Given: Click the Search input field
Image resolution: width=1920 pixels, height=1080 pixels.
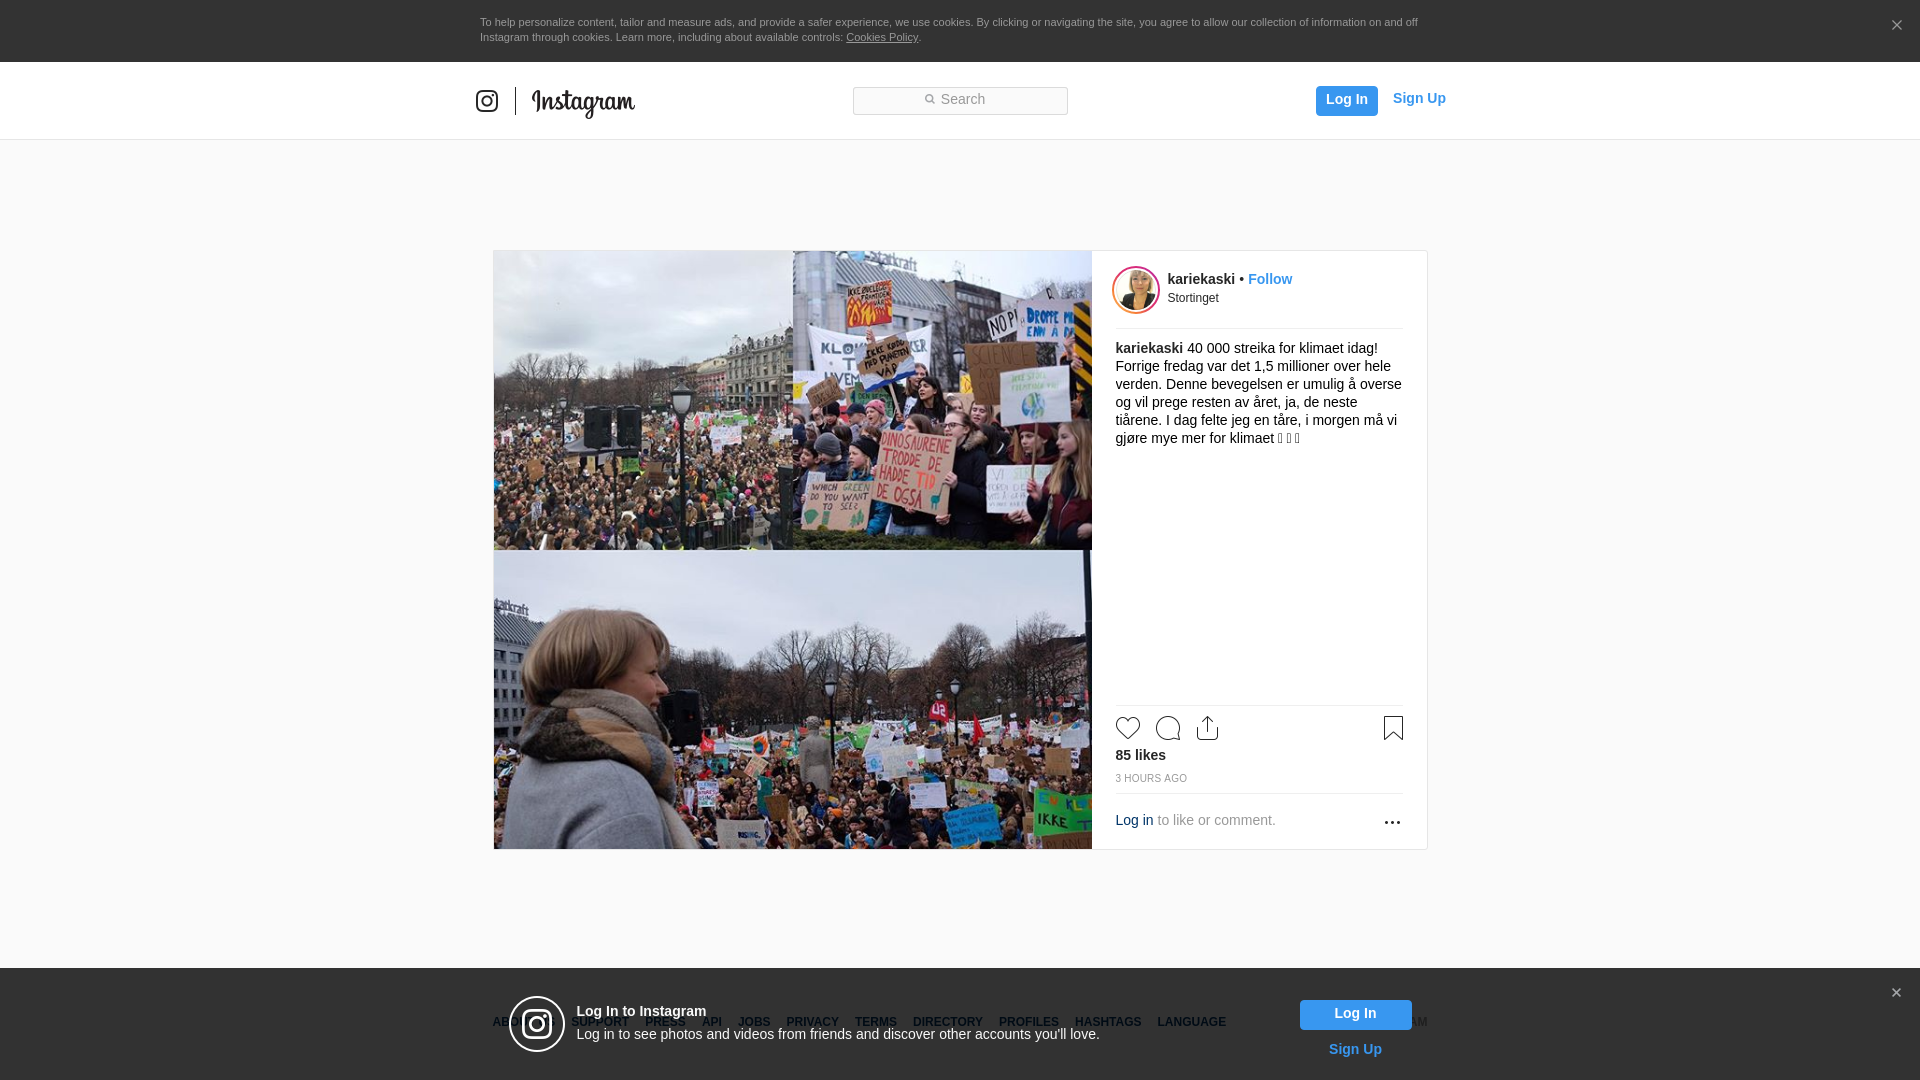Looking at the screenshot, I should (x=960, y=100).
